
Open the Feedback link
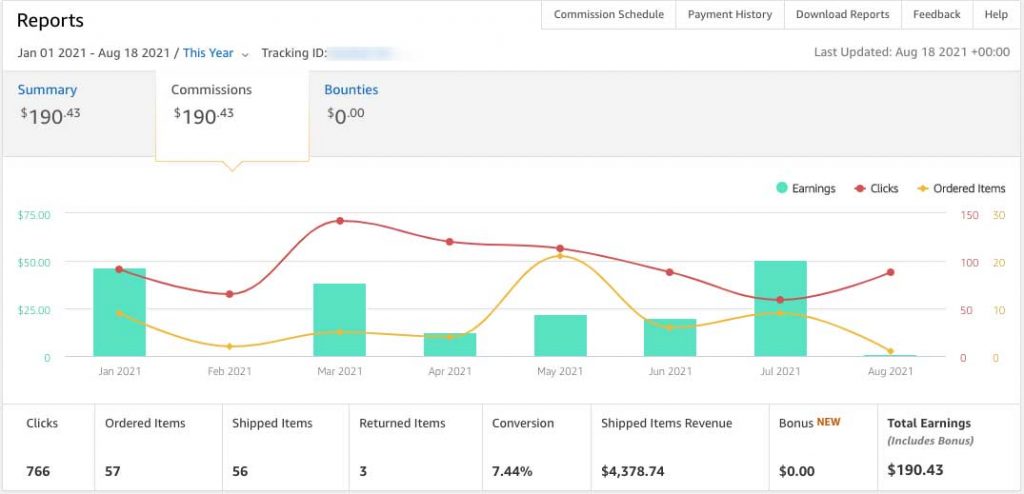(937, 15)
